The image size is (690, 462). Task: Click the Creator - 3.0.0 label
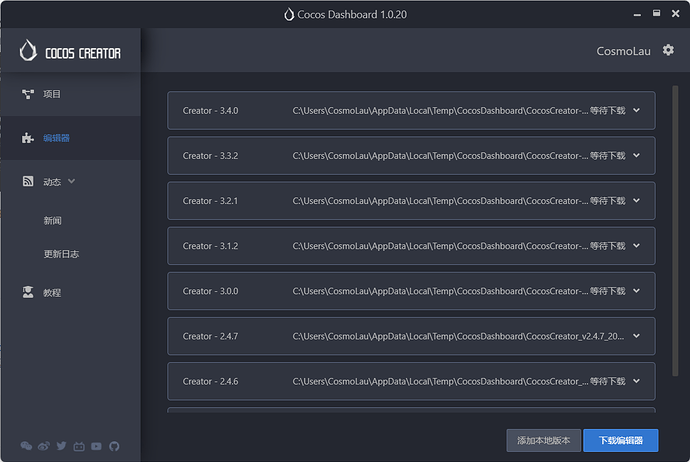click(x=210, y=291)
